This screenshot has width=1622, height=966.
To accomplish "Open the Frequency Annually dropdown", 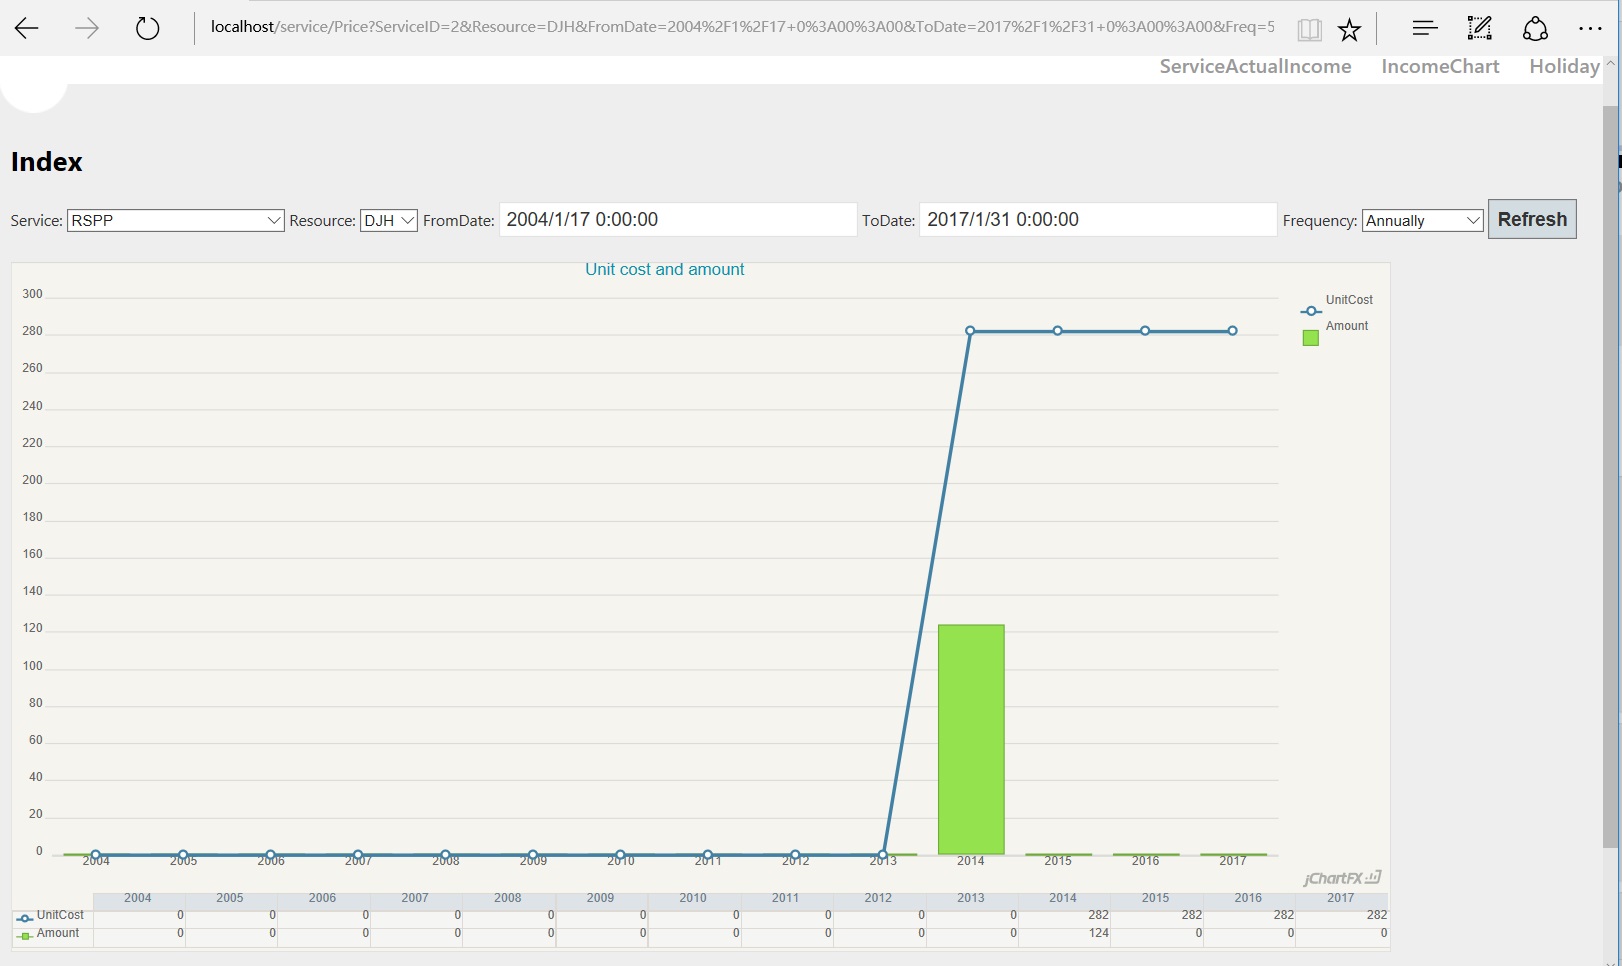I will [x=1421, y=220].
